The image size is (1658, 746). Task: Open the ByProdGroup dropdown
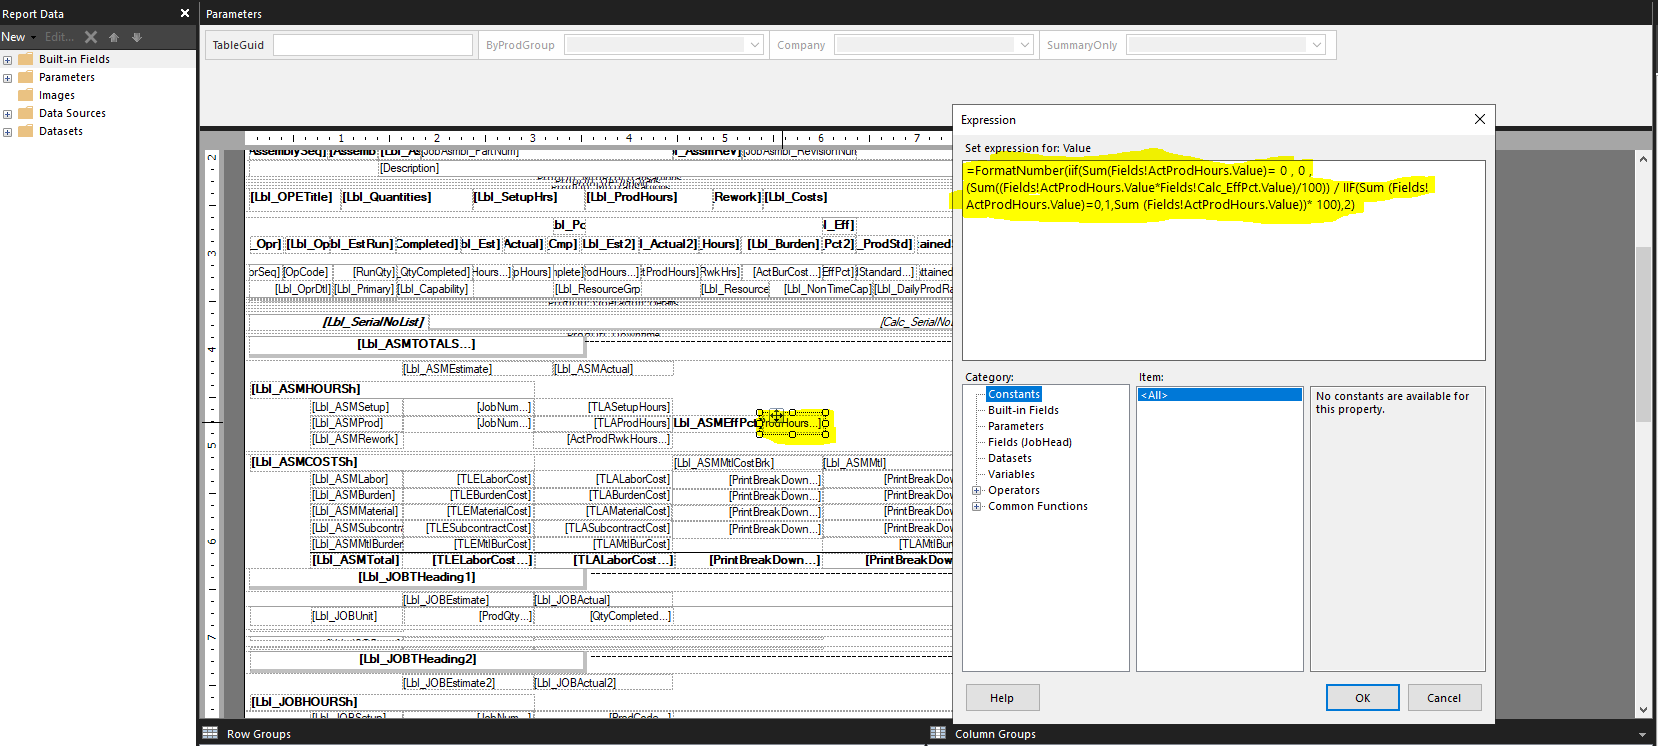(x=755, y=45)
